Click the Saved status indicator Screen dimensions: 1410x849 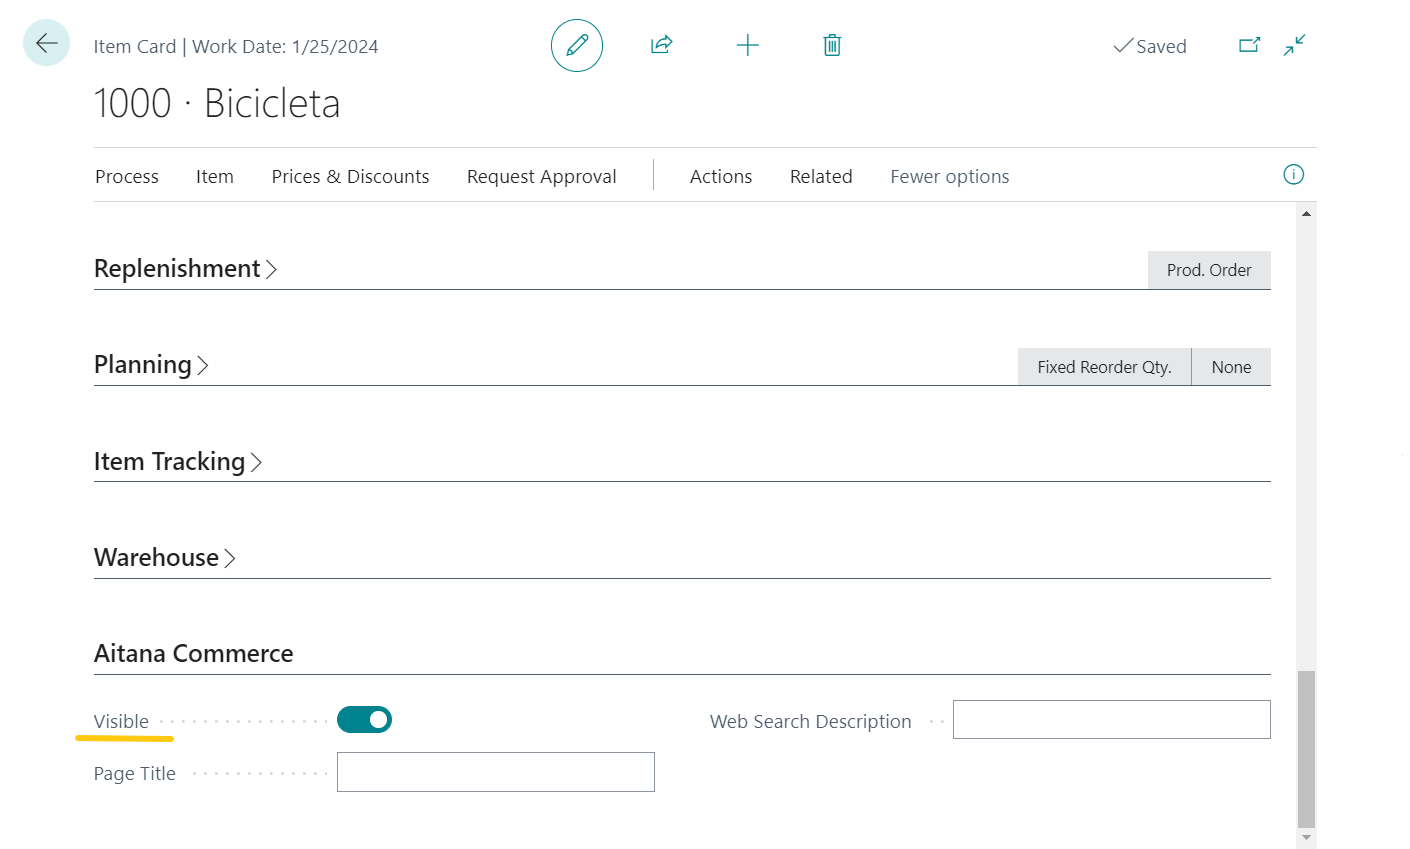point(1150,46)
